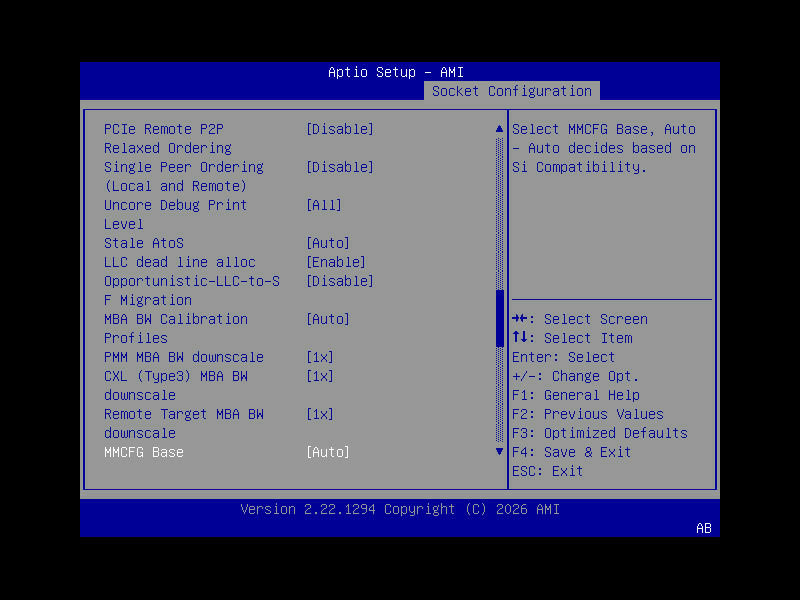Select the Remote Target MBA BW label

[x=184, y=414]
